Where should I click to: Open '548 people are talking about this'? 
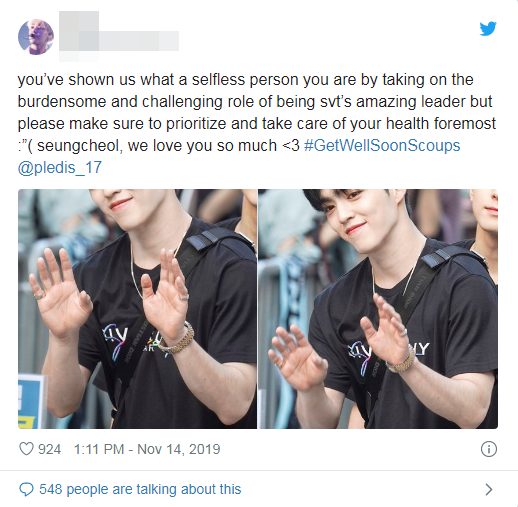click(x=140, y=489)
